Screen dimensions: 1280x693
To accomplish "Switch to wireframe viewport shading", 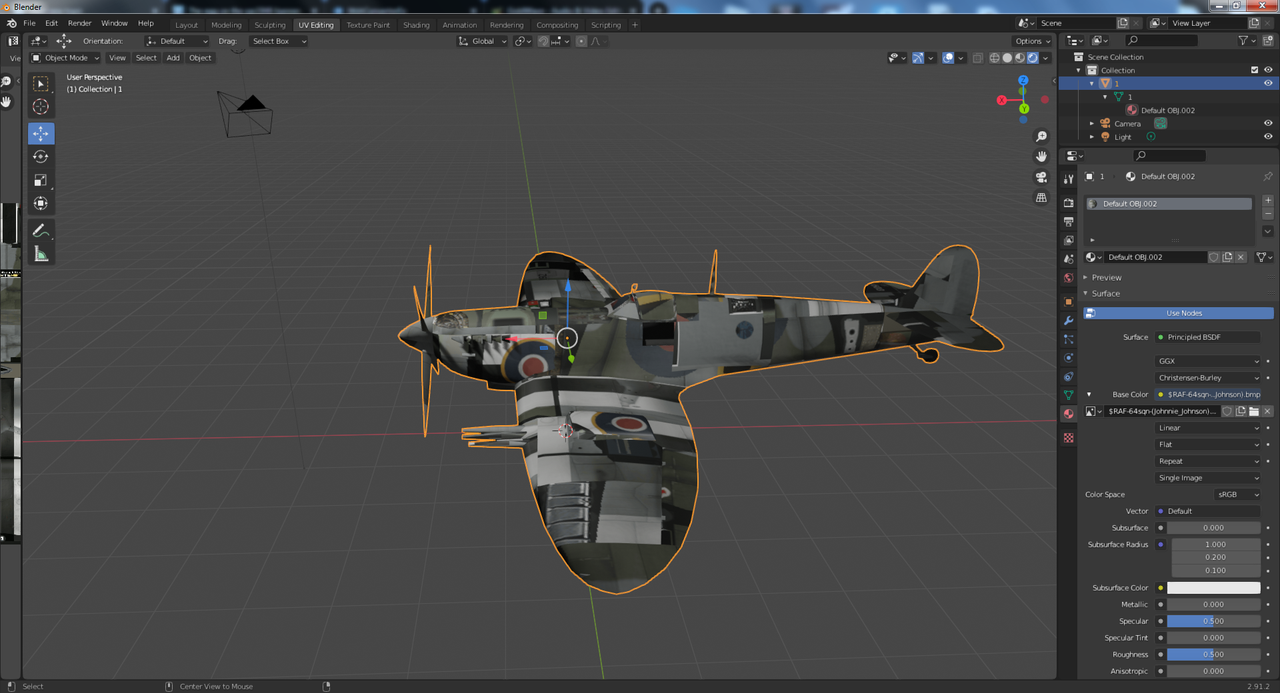I will click(x=994, y=58).
